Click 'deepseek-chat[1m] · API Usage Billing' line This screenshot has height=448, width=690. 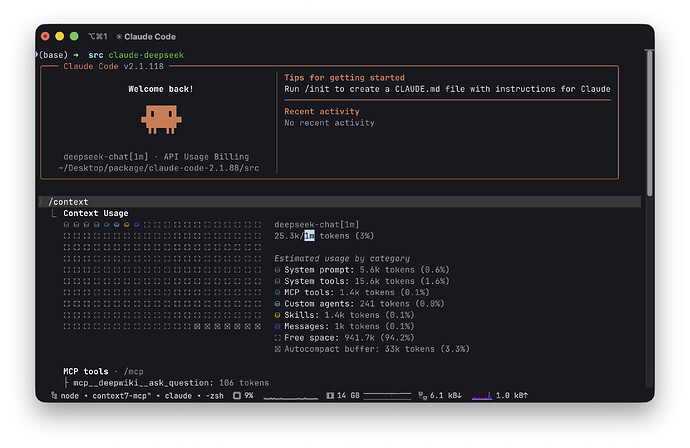click(x=156, y=157)
